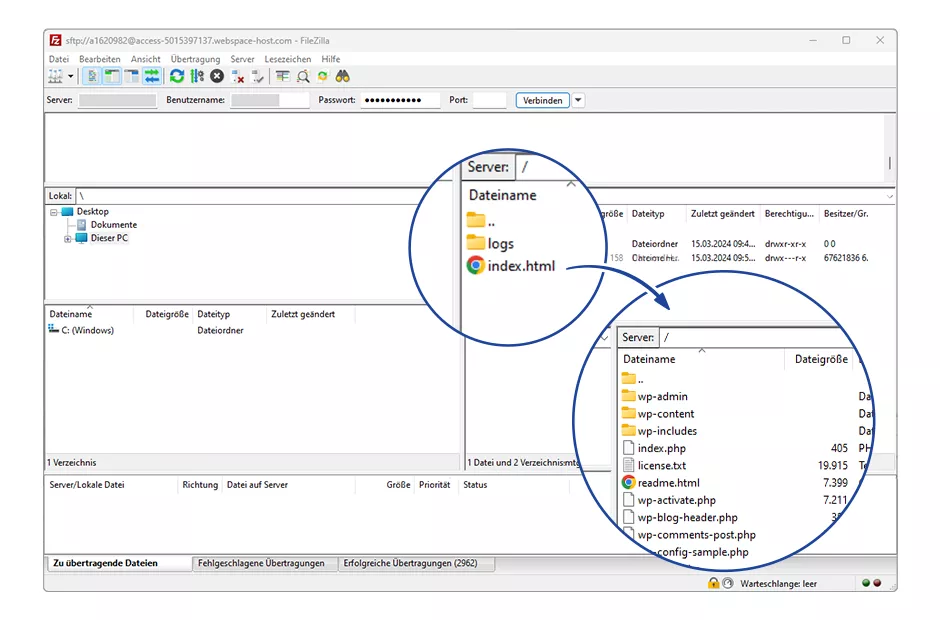Screen dimensions: 940x620
Task: Click the Priorität queue column header
Action: (435, 484)
